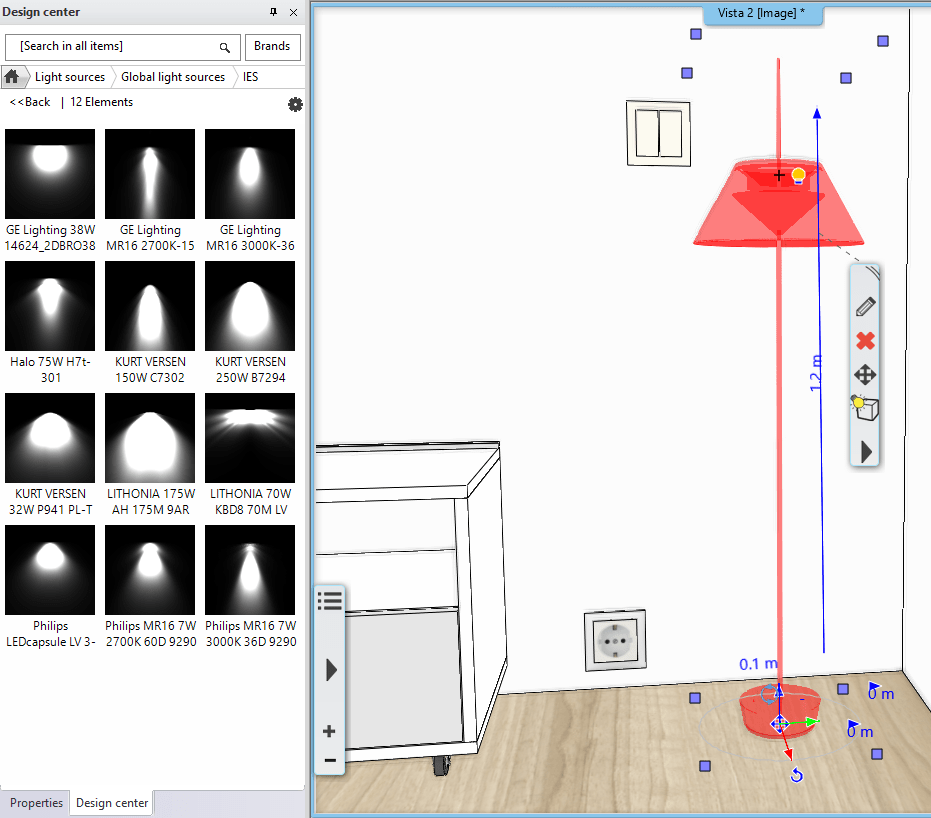Click the pin icon on Design center panel
This screenshot has width=931, height=818.
271,12
